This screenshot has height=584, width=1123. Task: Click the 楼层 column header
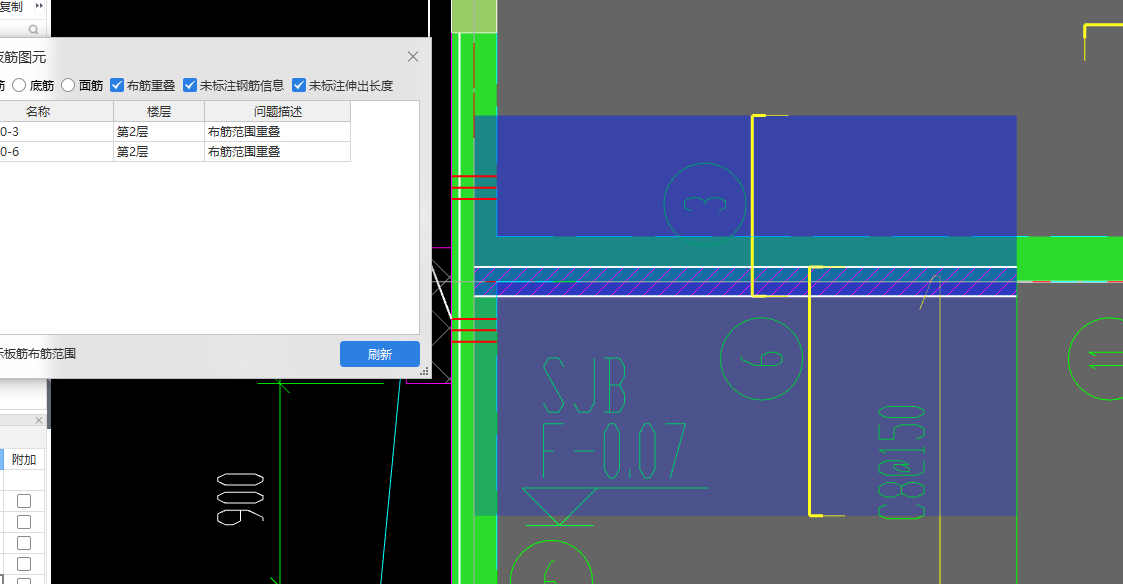[x=159, y=111]
